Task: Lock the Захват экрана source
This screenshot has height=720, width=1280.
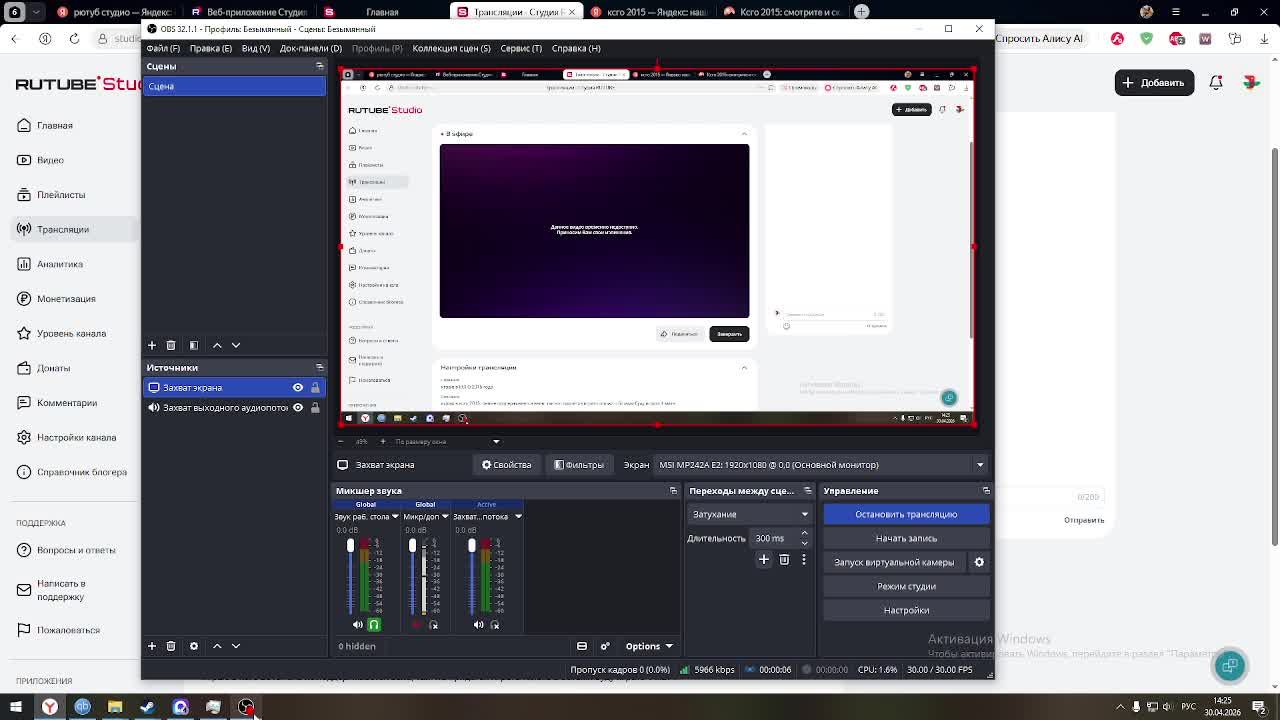Action: tap(315, 387)
